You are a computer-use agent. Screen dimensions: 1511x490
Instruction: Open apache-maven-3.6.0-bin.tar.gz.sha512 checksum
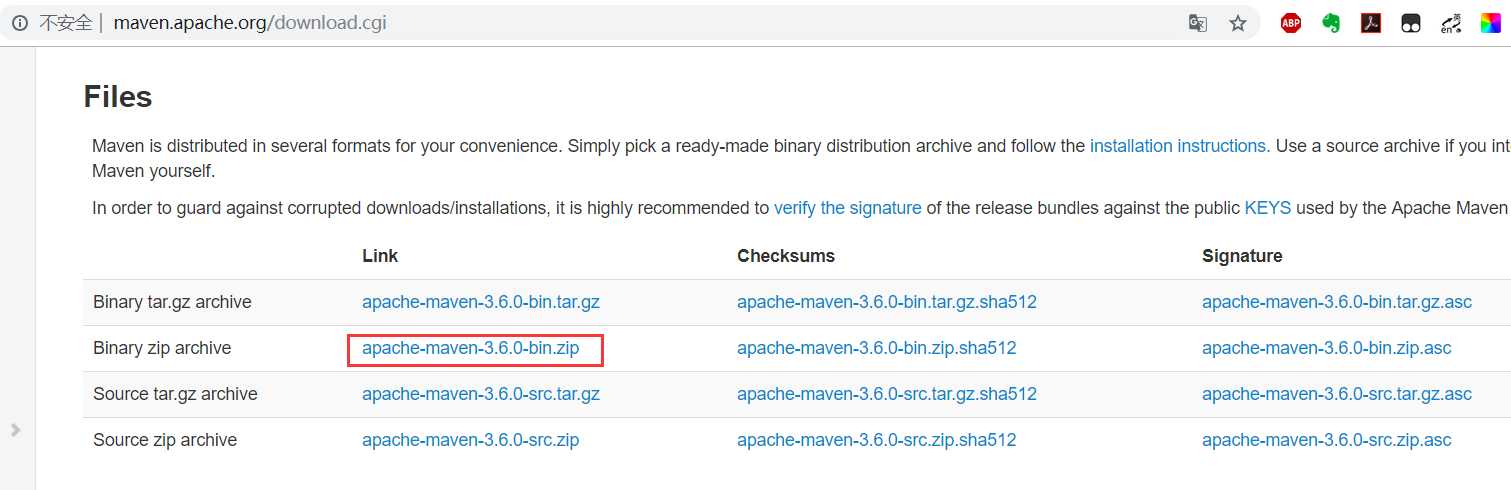(887, 302)
